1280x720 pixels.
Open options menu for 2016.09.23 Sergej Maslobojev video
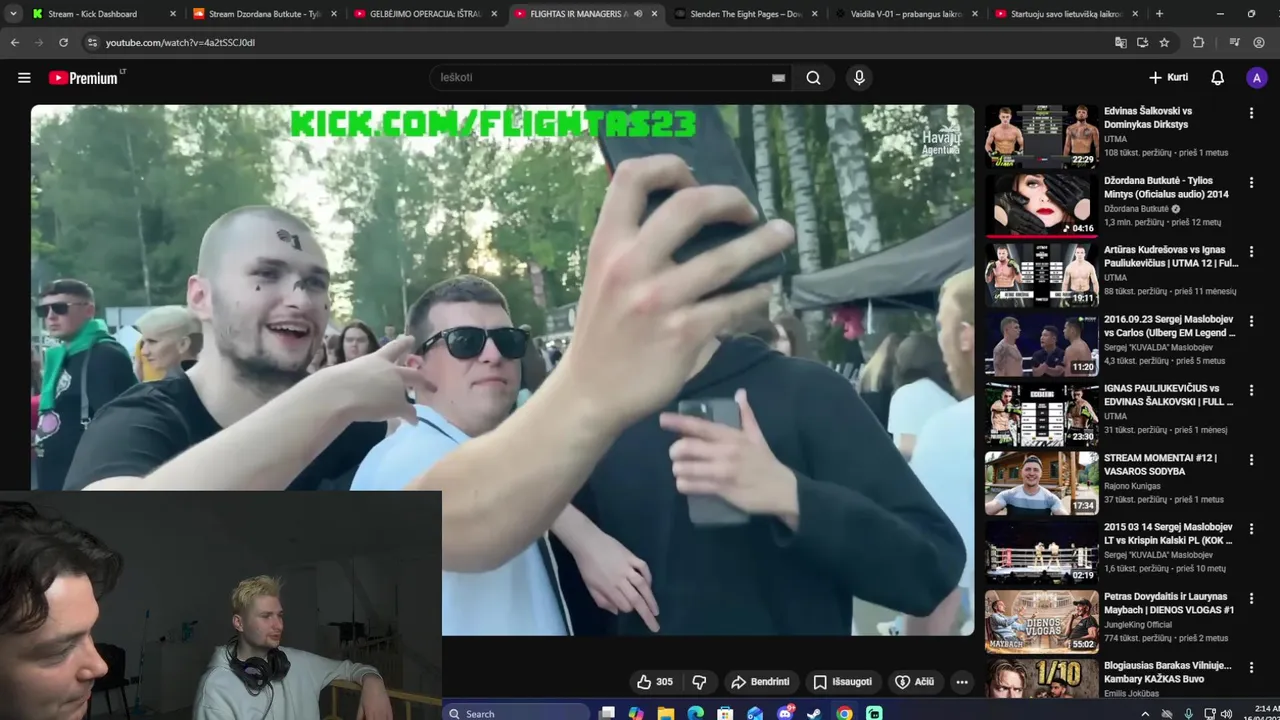tap(1251, 321)
